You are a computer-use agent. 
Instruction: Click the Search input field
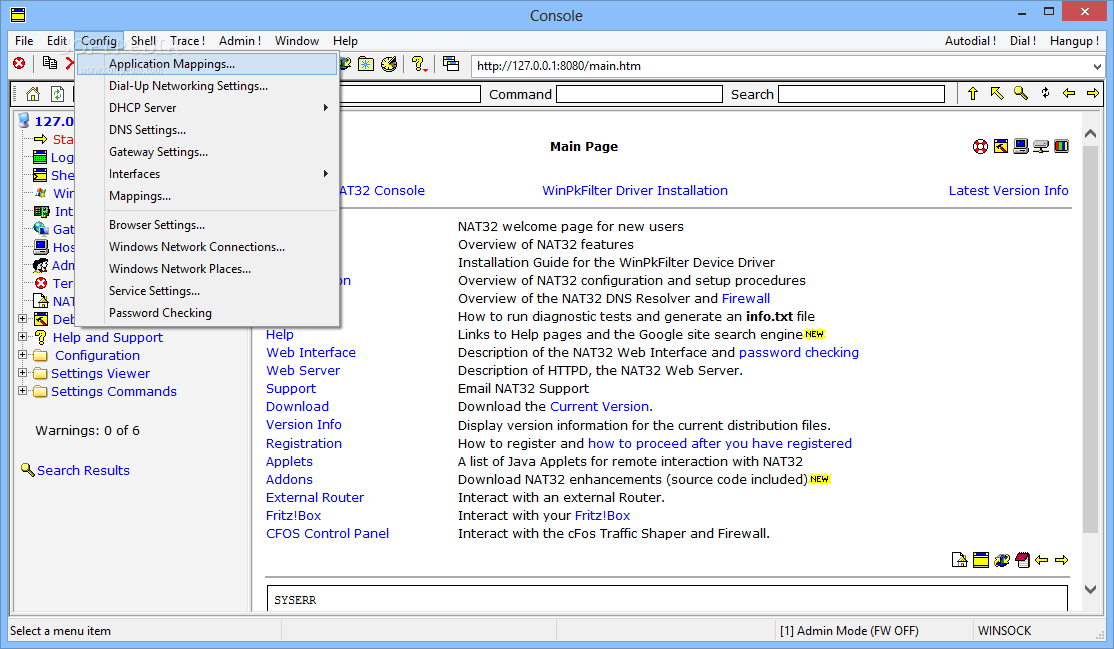point(862,95)
